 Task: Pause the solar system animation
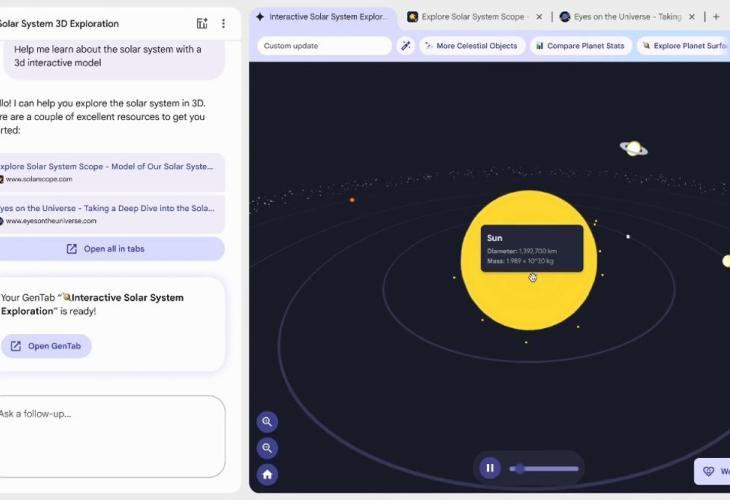click(x=490, y=467)
